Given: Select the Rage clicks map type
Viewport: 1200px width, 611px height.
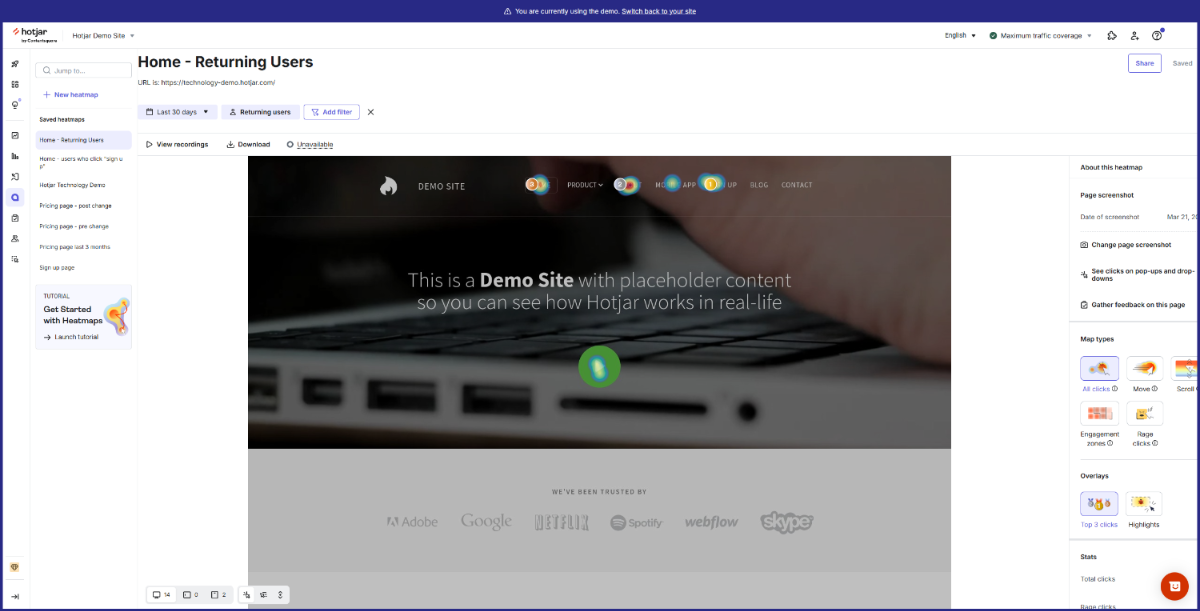Looking at the screenshot, I should [1145, 414].
